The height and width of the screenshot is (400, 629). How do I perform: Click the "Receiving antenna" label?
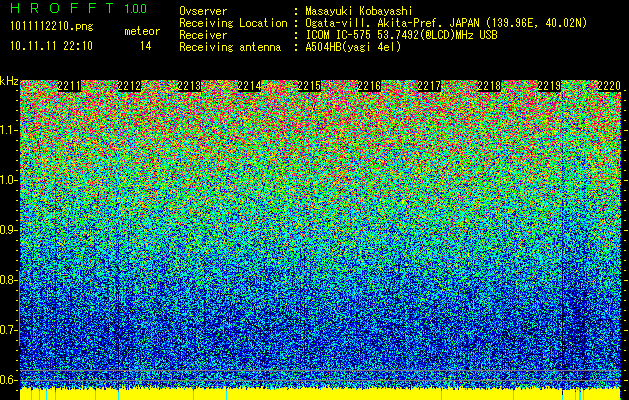click(230, 47)
